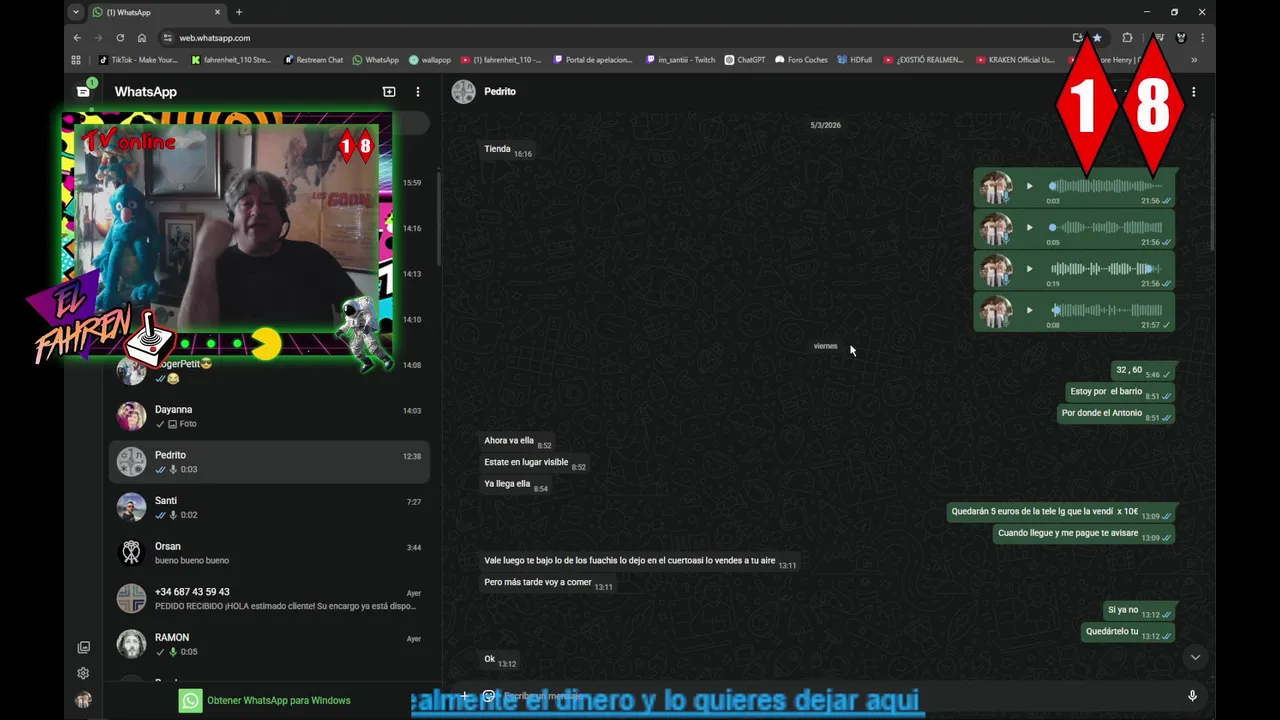Play the 0:19 voice message

point(1029,269)
